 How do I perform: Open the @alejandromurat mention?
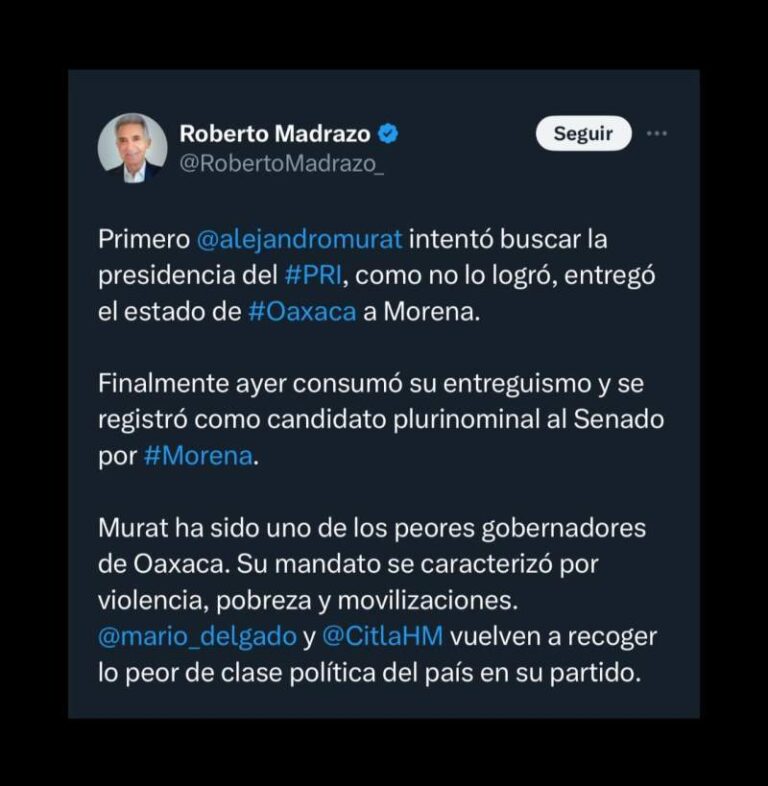299,240
